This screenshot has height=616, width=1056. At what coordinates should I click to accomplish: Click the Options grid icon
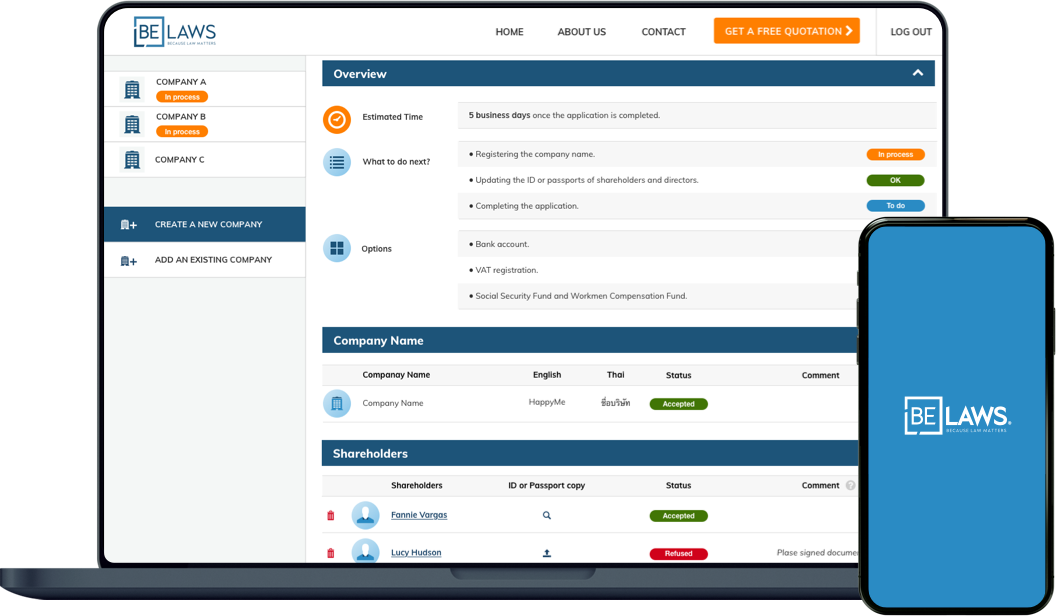tap(337, 248)
